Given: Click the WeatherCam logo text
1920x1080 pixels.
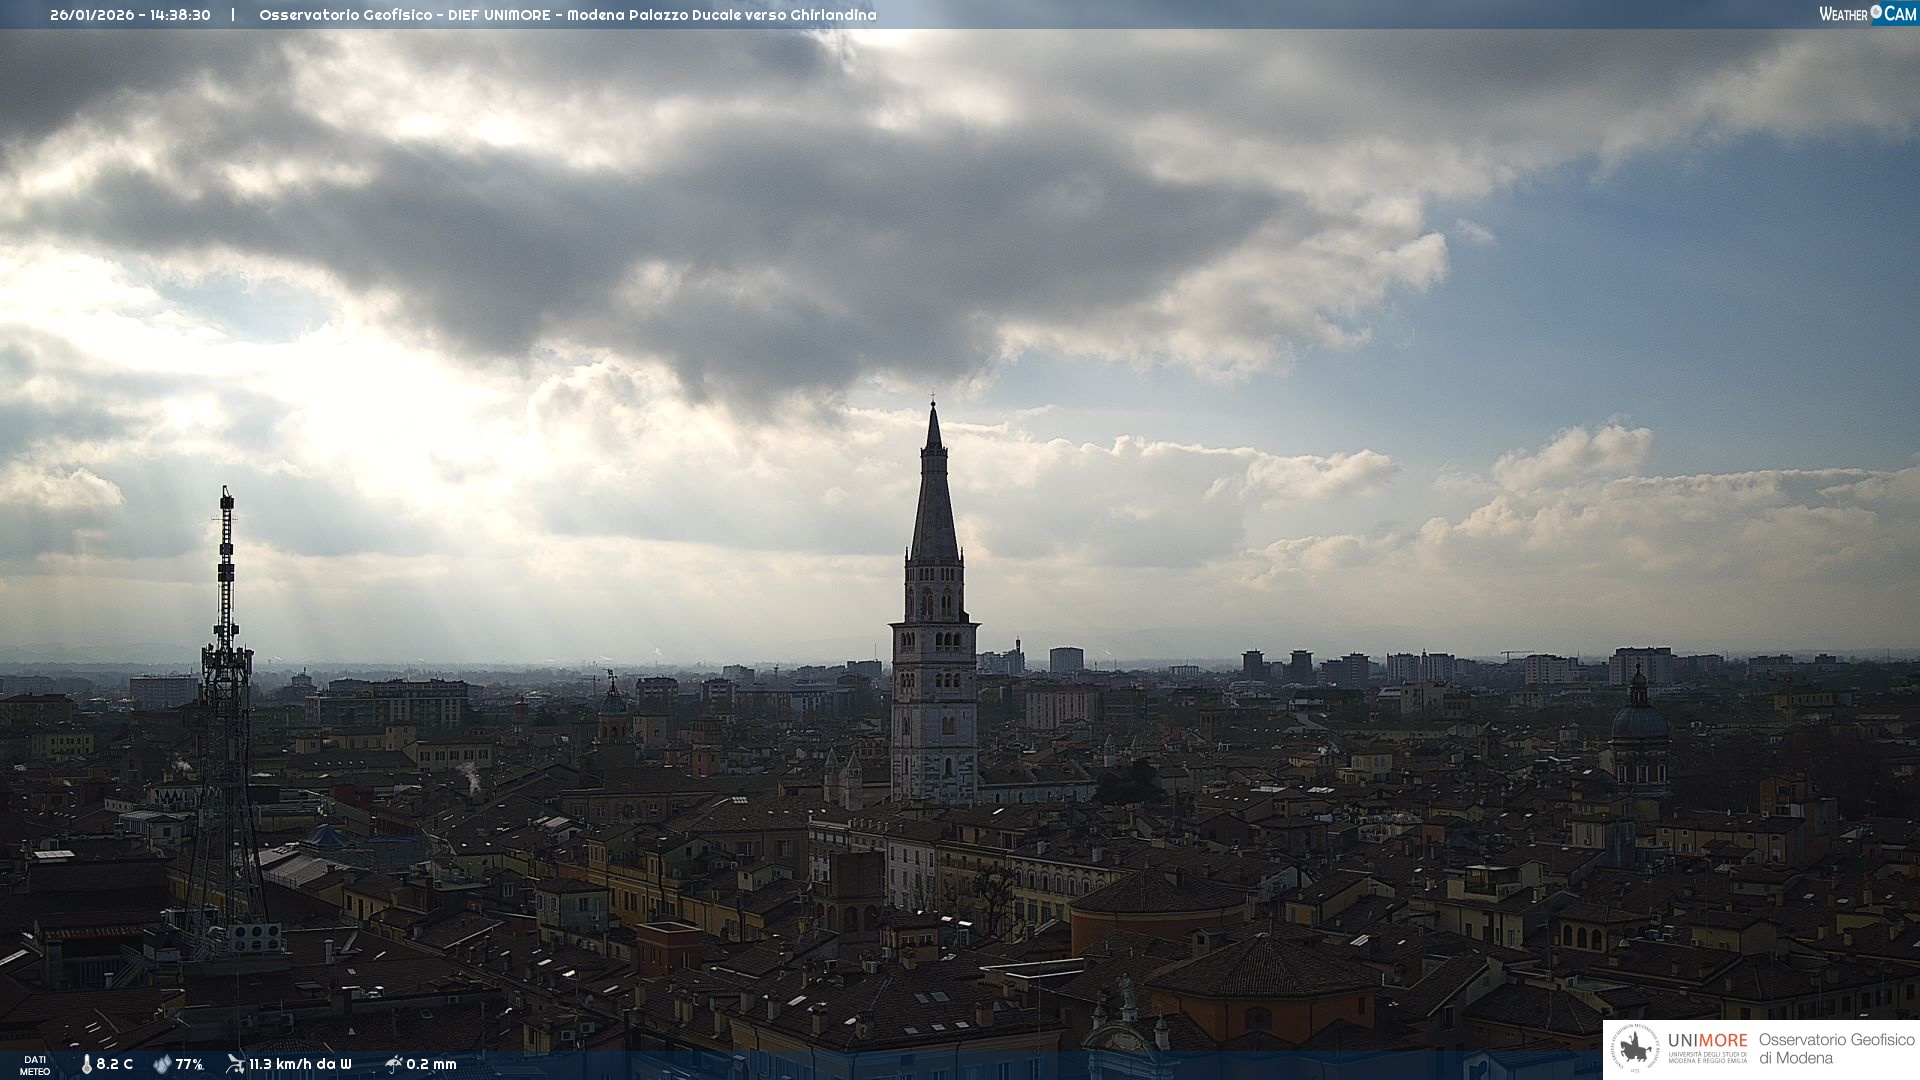Looking at the screenshot, I should 1844,14.
